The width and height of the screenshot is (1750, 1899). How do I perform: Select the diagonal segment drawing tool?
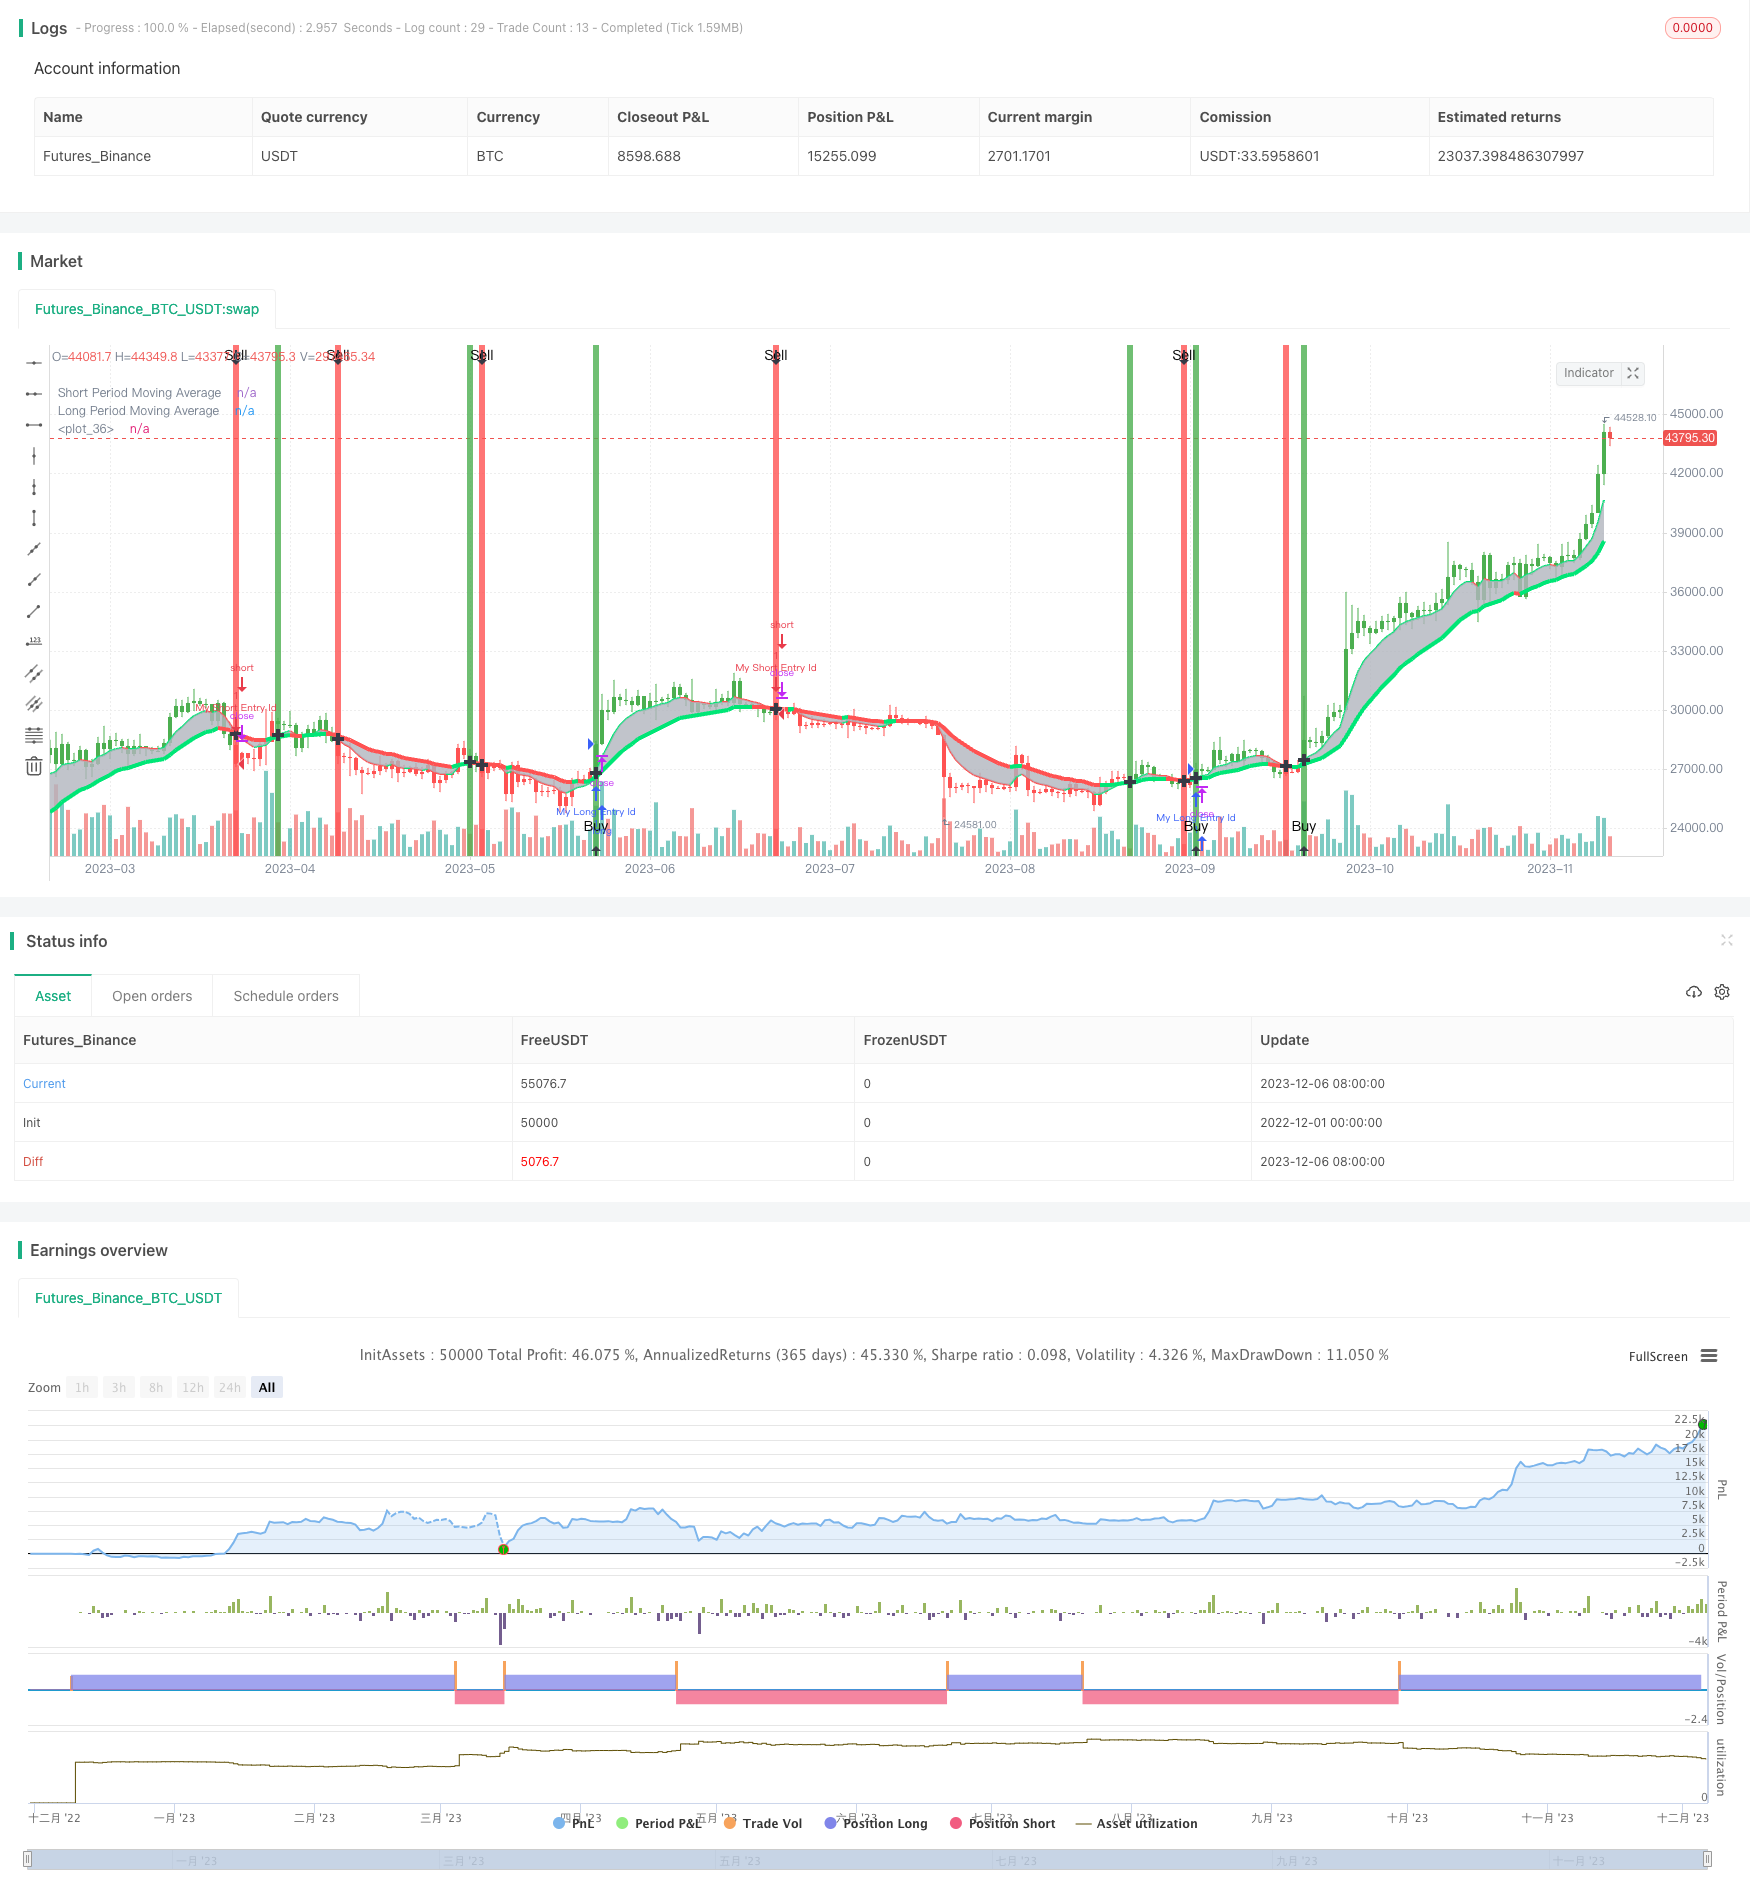tap(34, 611)
